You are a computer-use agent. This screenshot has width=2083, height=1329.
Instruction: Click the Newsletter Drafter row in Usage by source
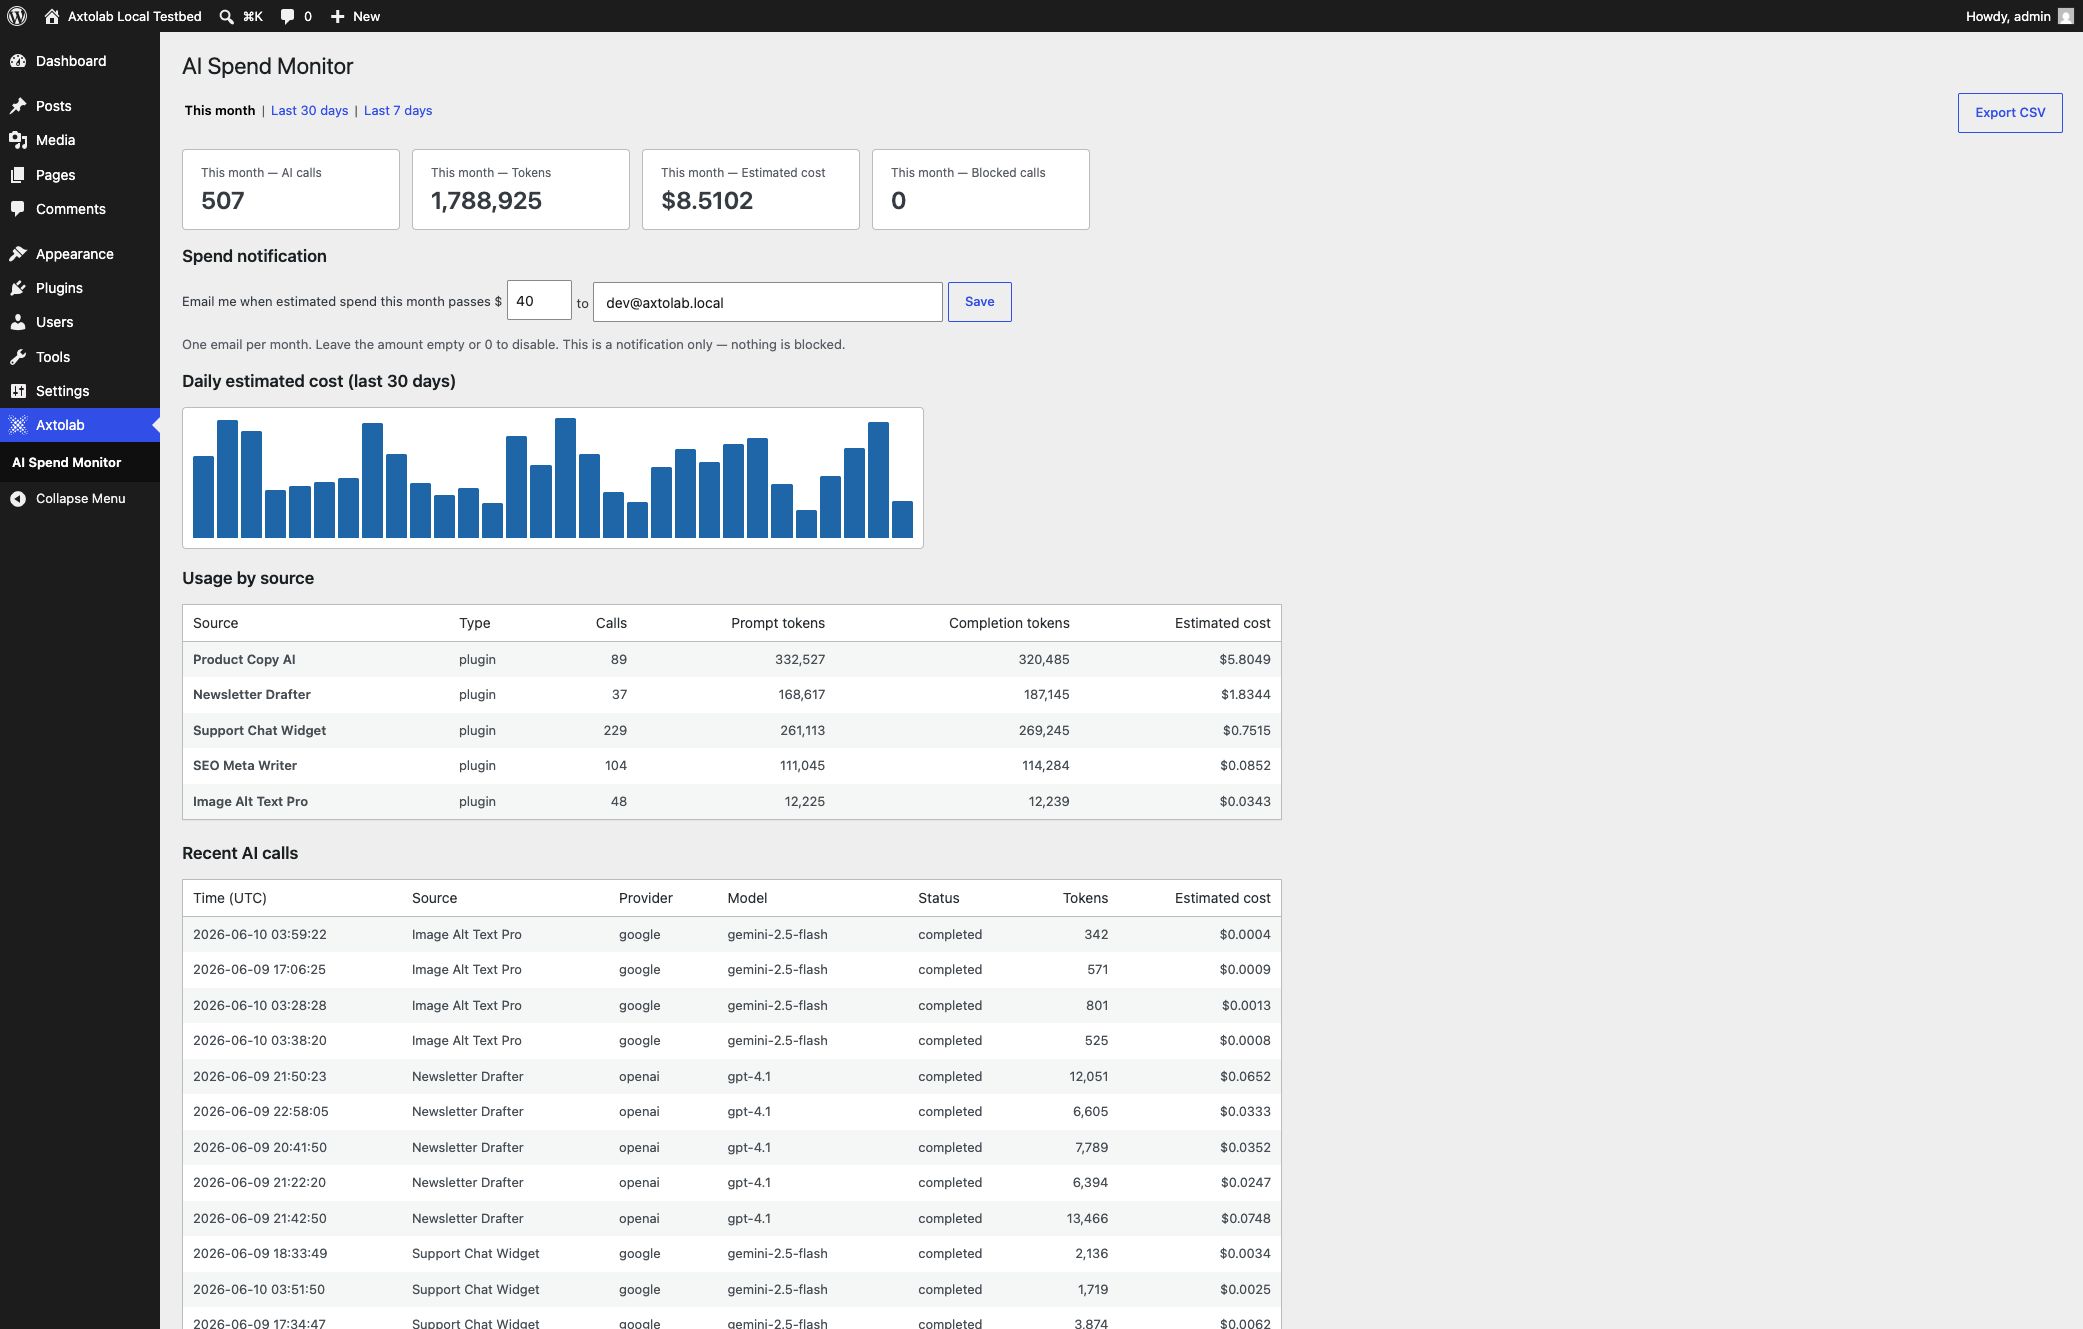click(x=732, y=694)
